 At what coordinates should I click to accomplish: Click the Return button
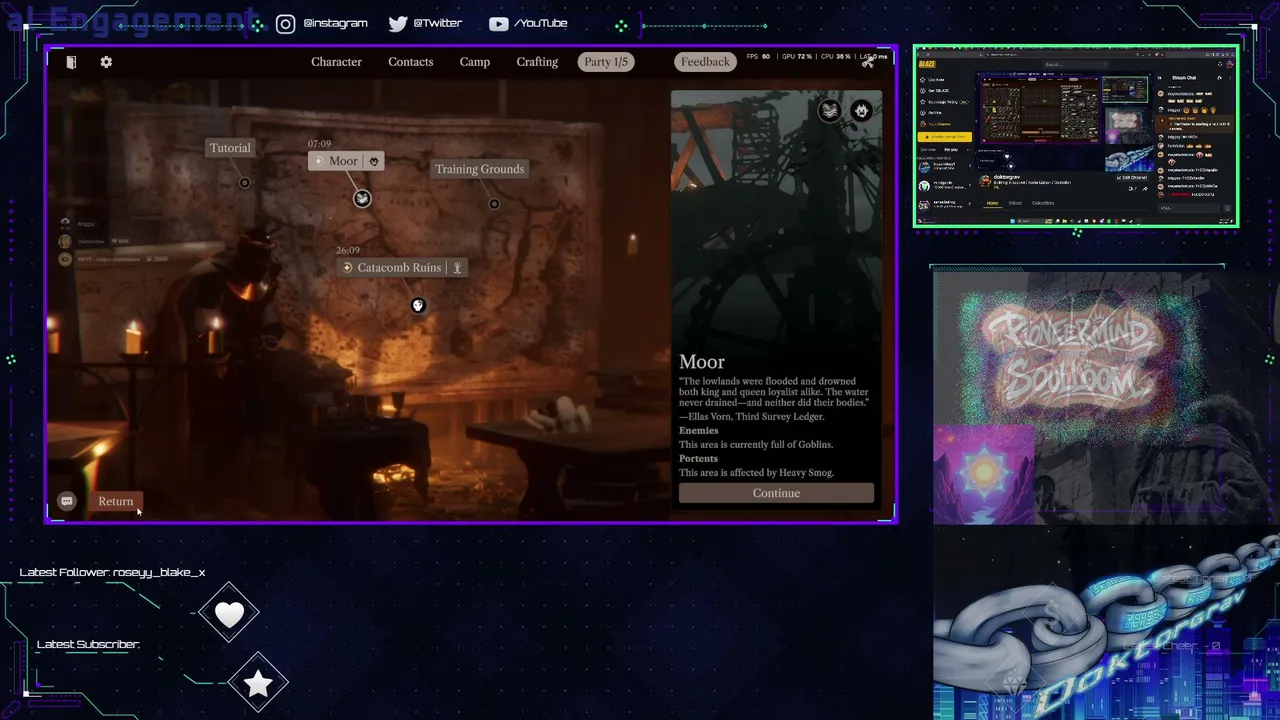tap(116, 502)
